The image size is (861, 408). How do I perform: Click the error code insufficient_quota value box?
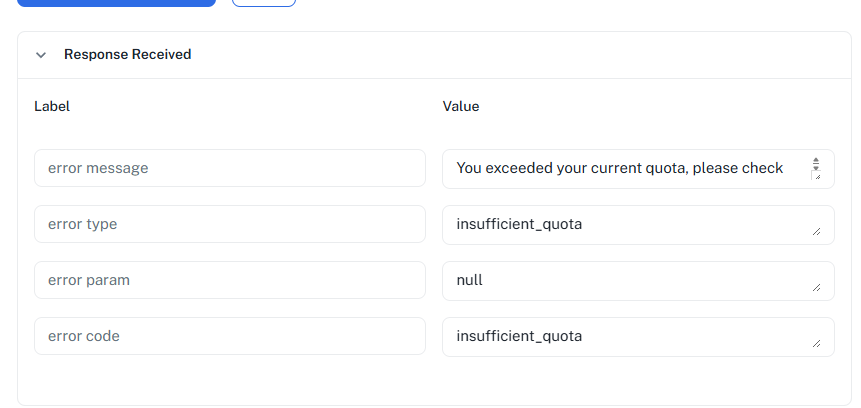(620, 336)
